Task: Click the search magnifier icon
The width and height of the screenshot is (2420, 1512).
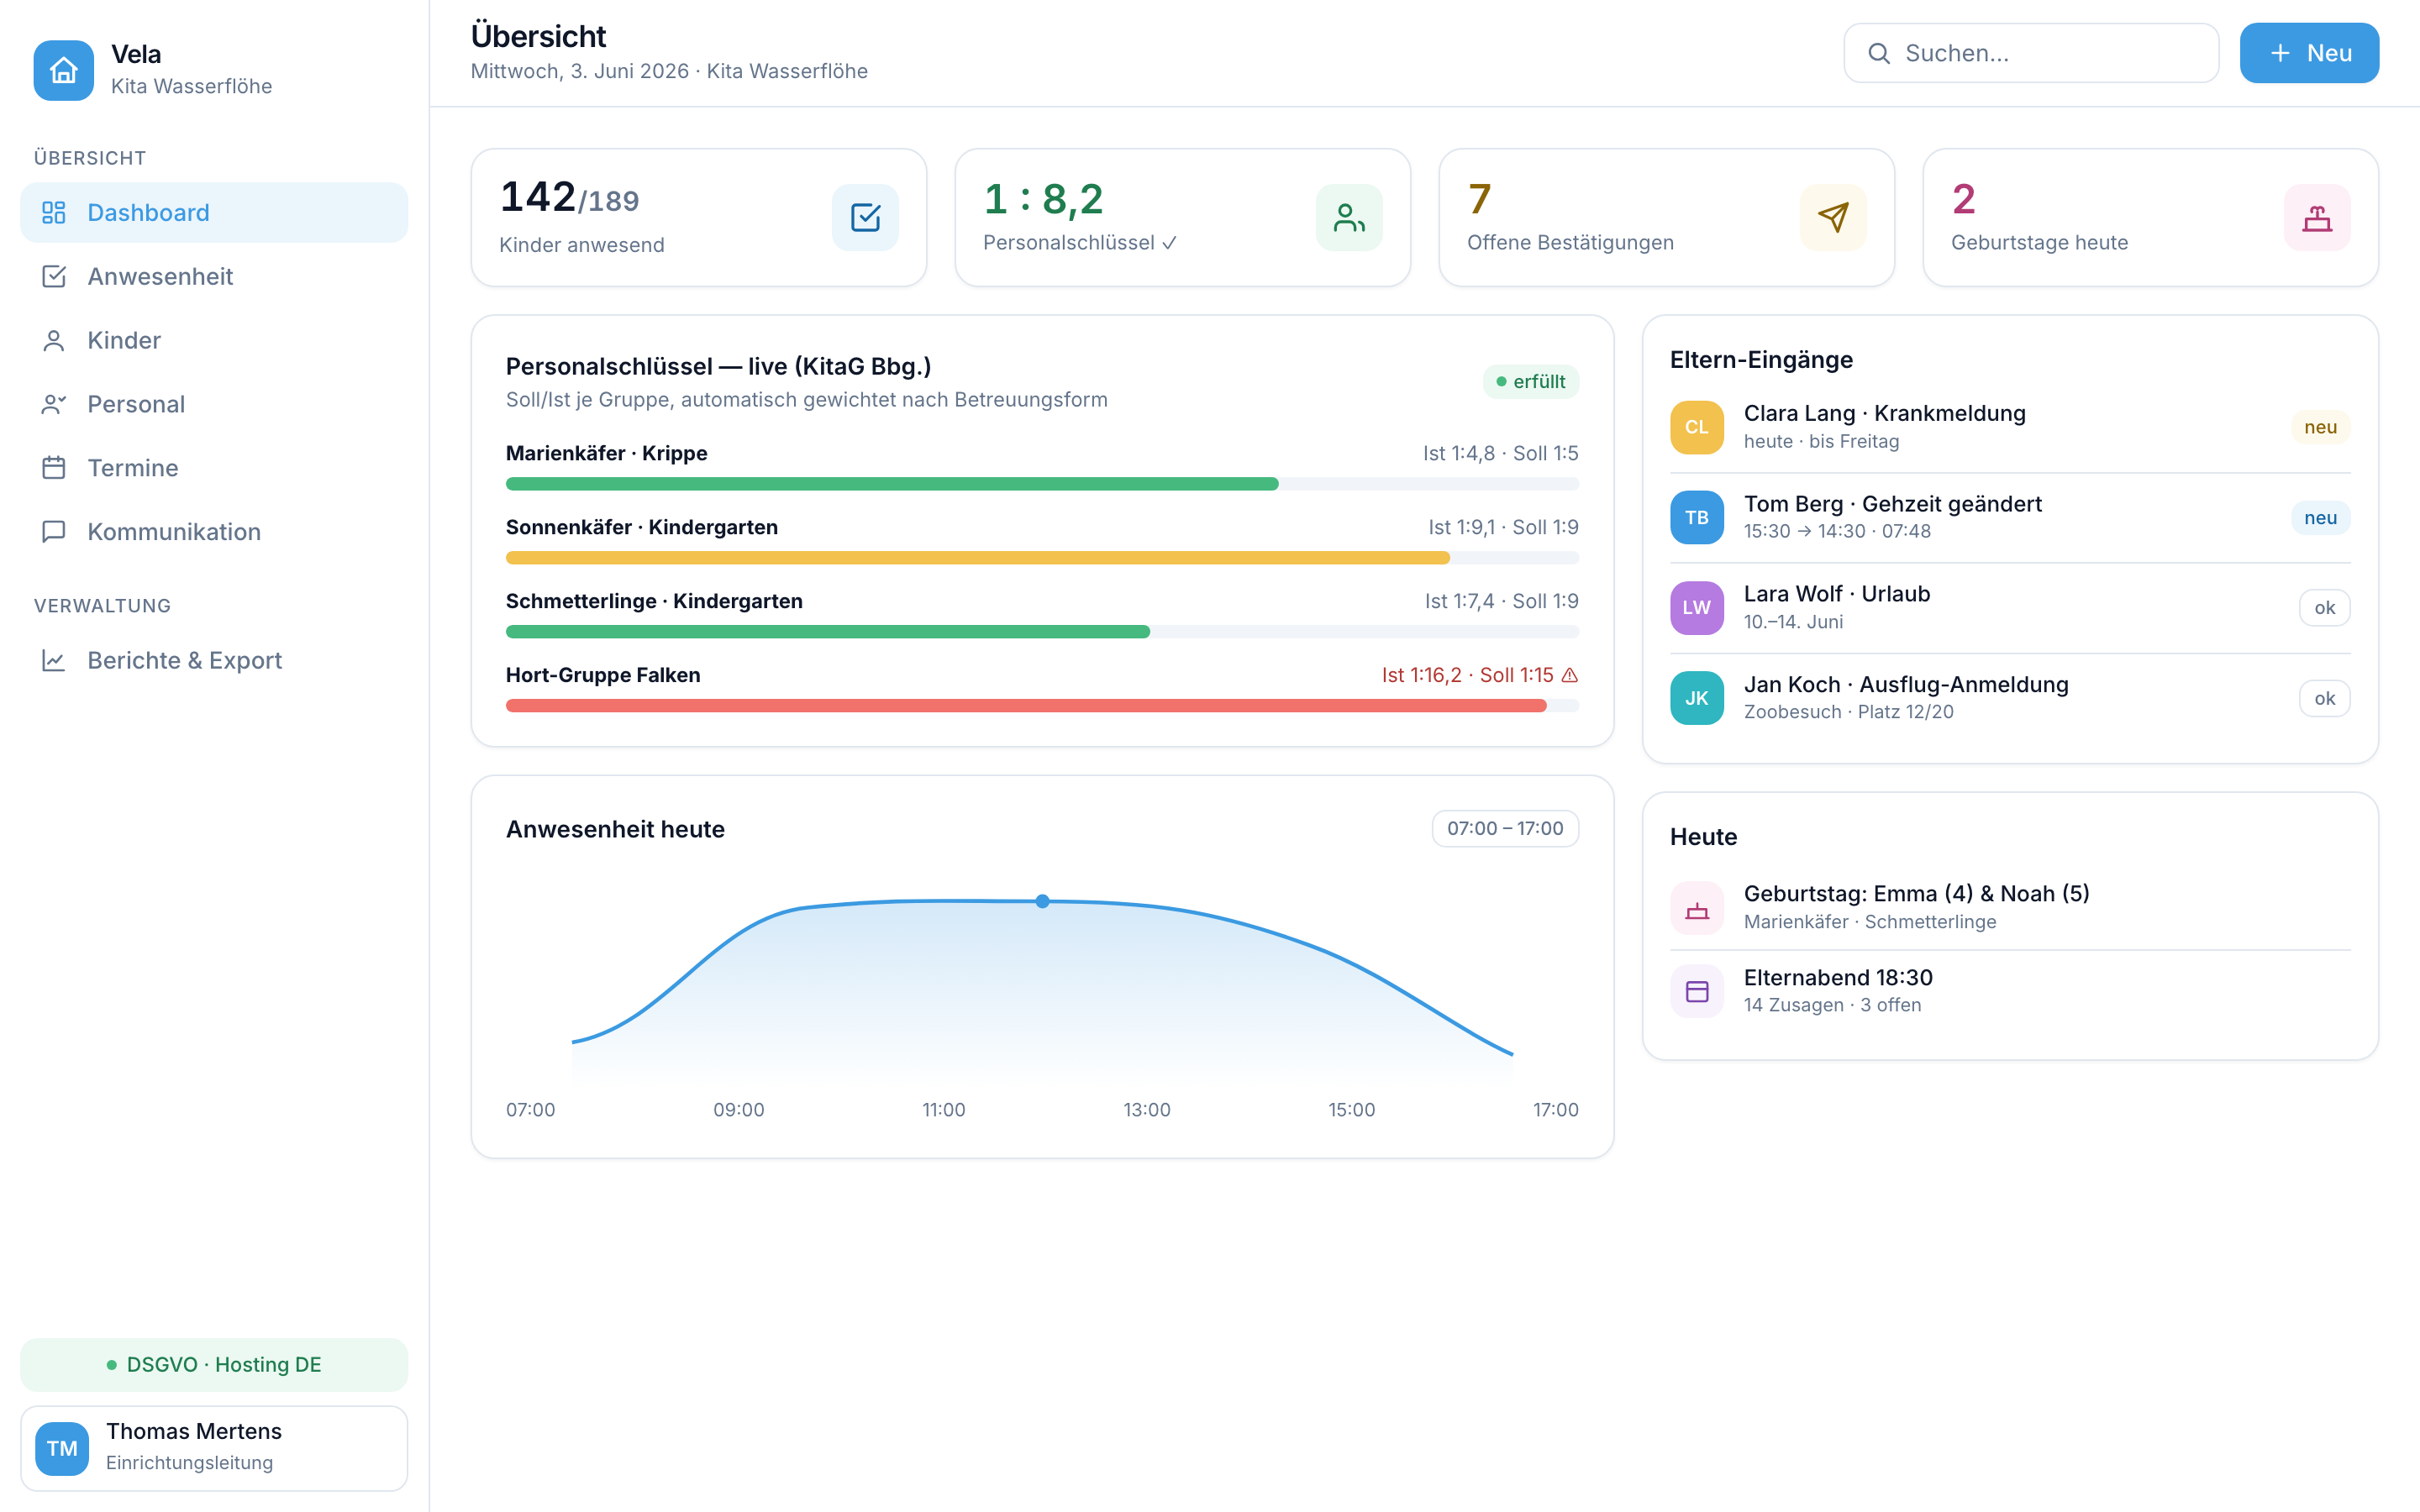Action: click(x=1879, y=53)
